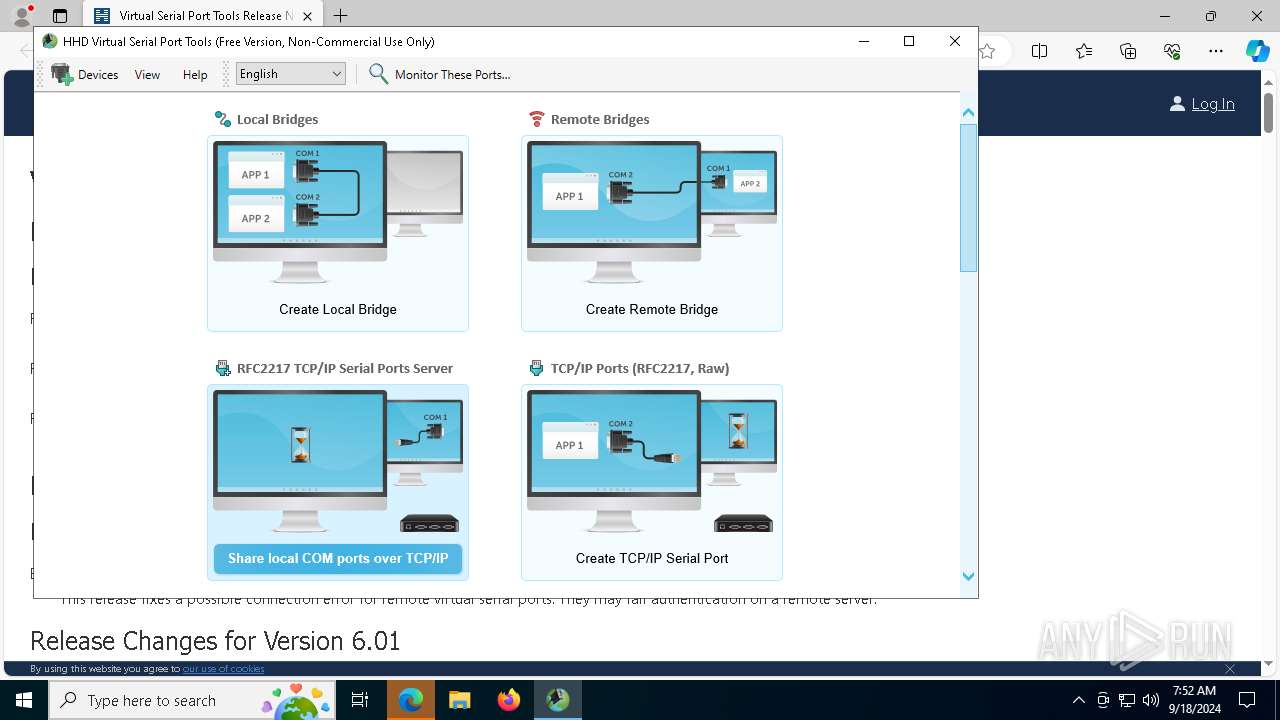The width and height of the screenshot is (1280, 720).
Task: Click scroll up arrow in Serial Port Tools
Action: (968, 113)
